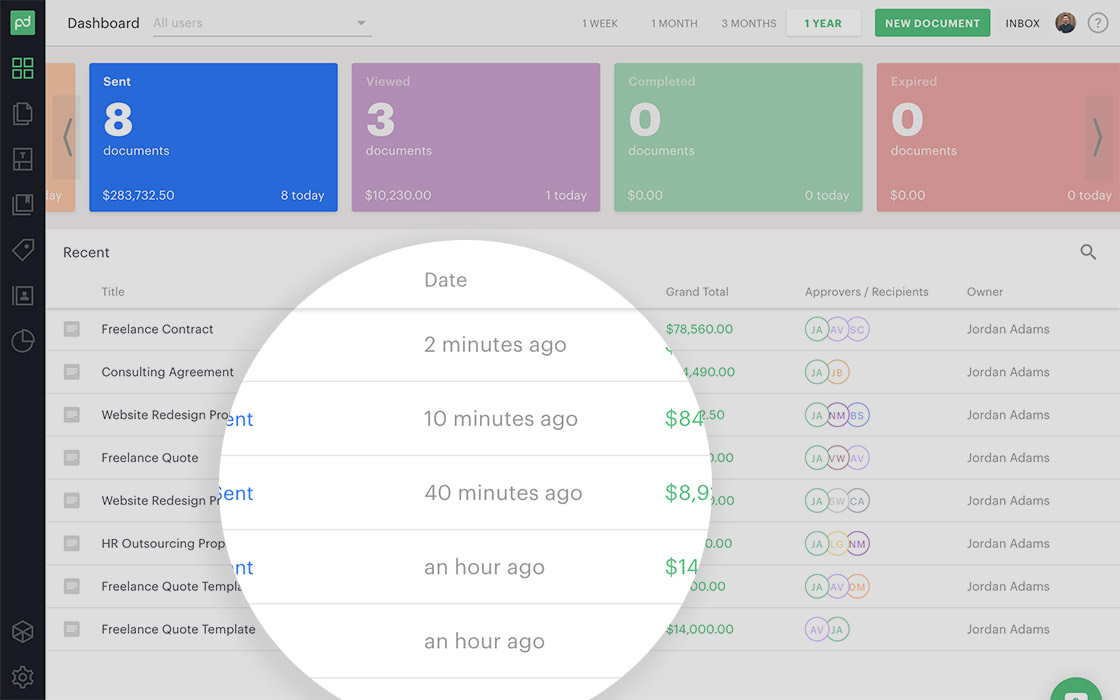Show next status cards with right chevron
The height and width of the screenshot is (700, 1120).
coord(1098,137)
